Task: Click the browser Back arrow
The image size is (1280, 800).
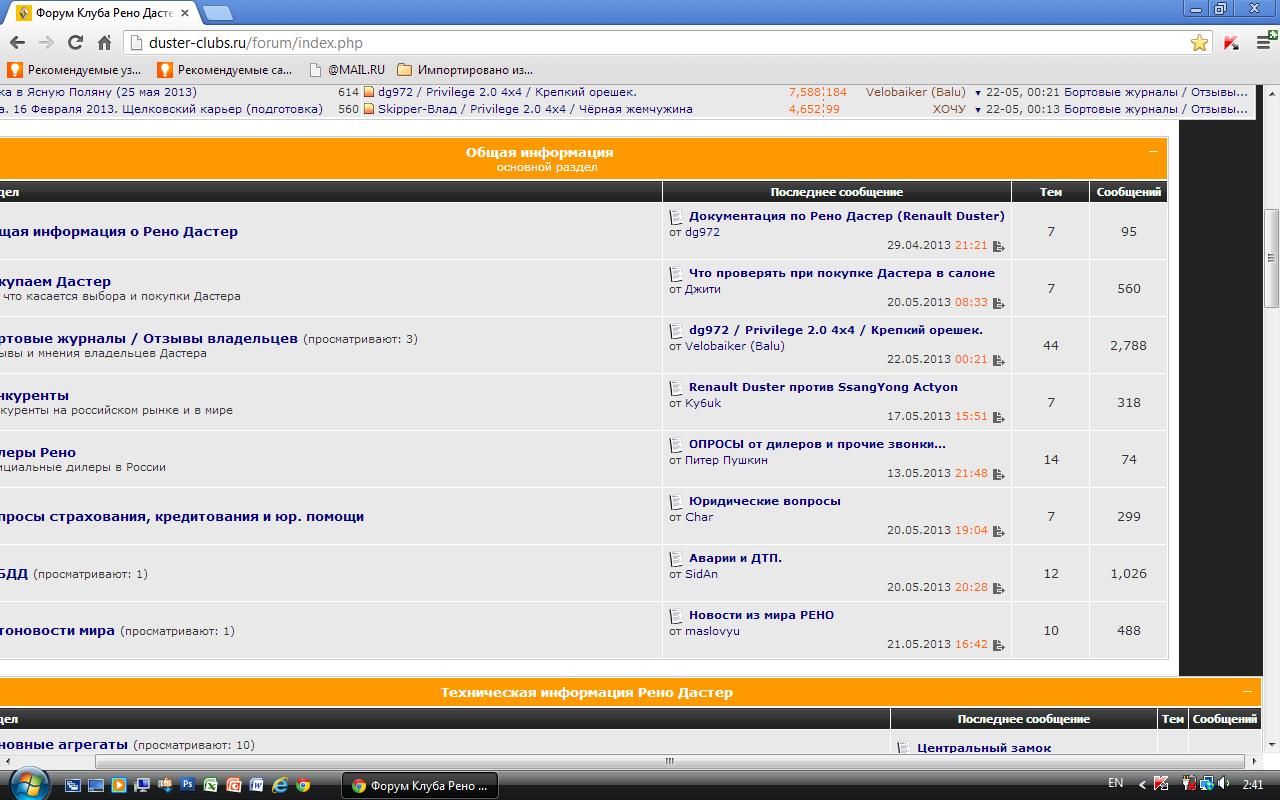Action: pyautogui.click(x=16, y=43)
